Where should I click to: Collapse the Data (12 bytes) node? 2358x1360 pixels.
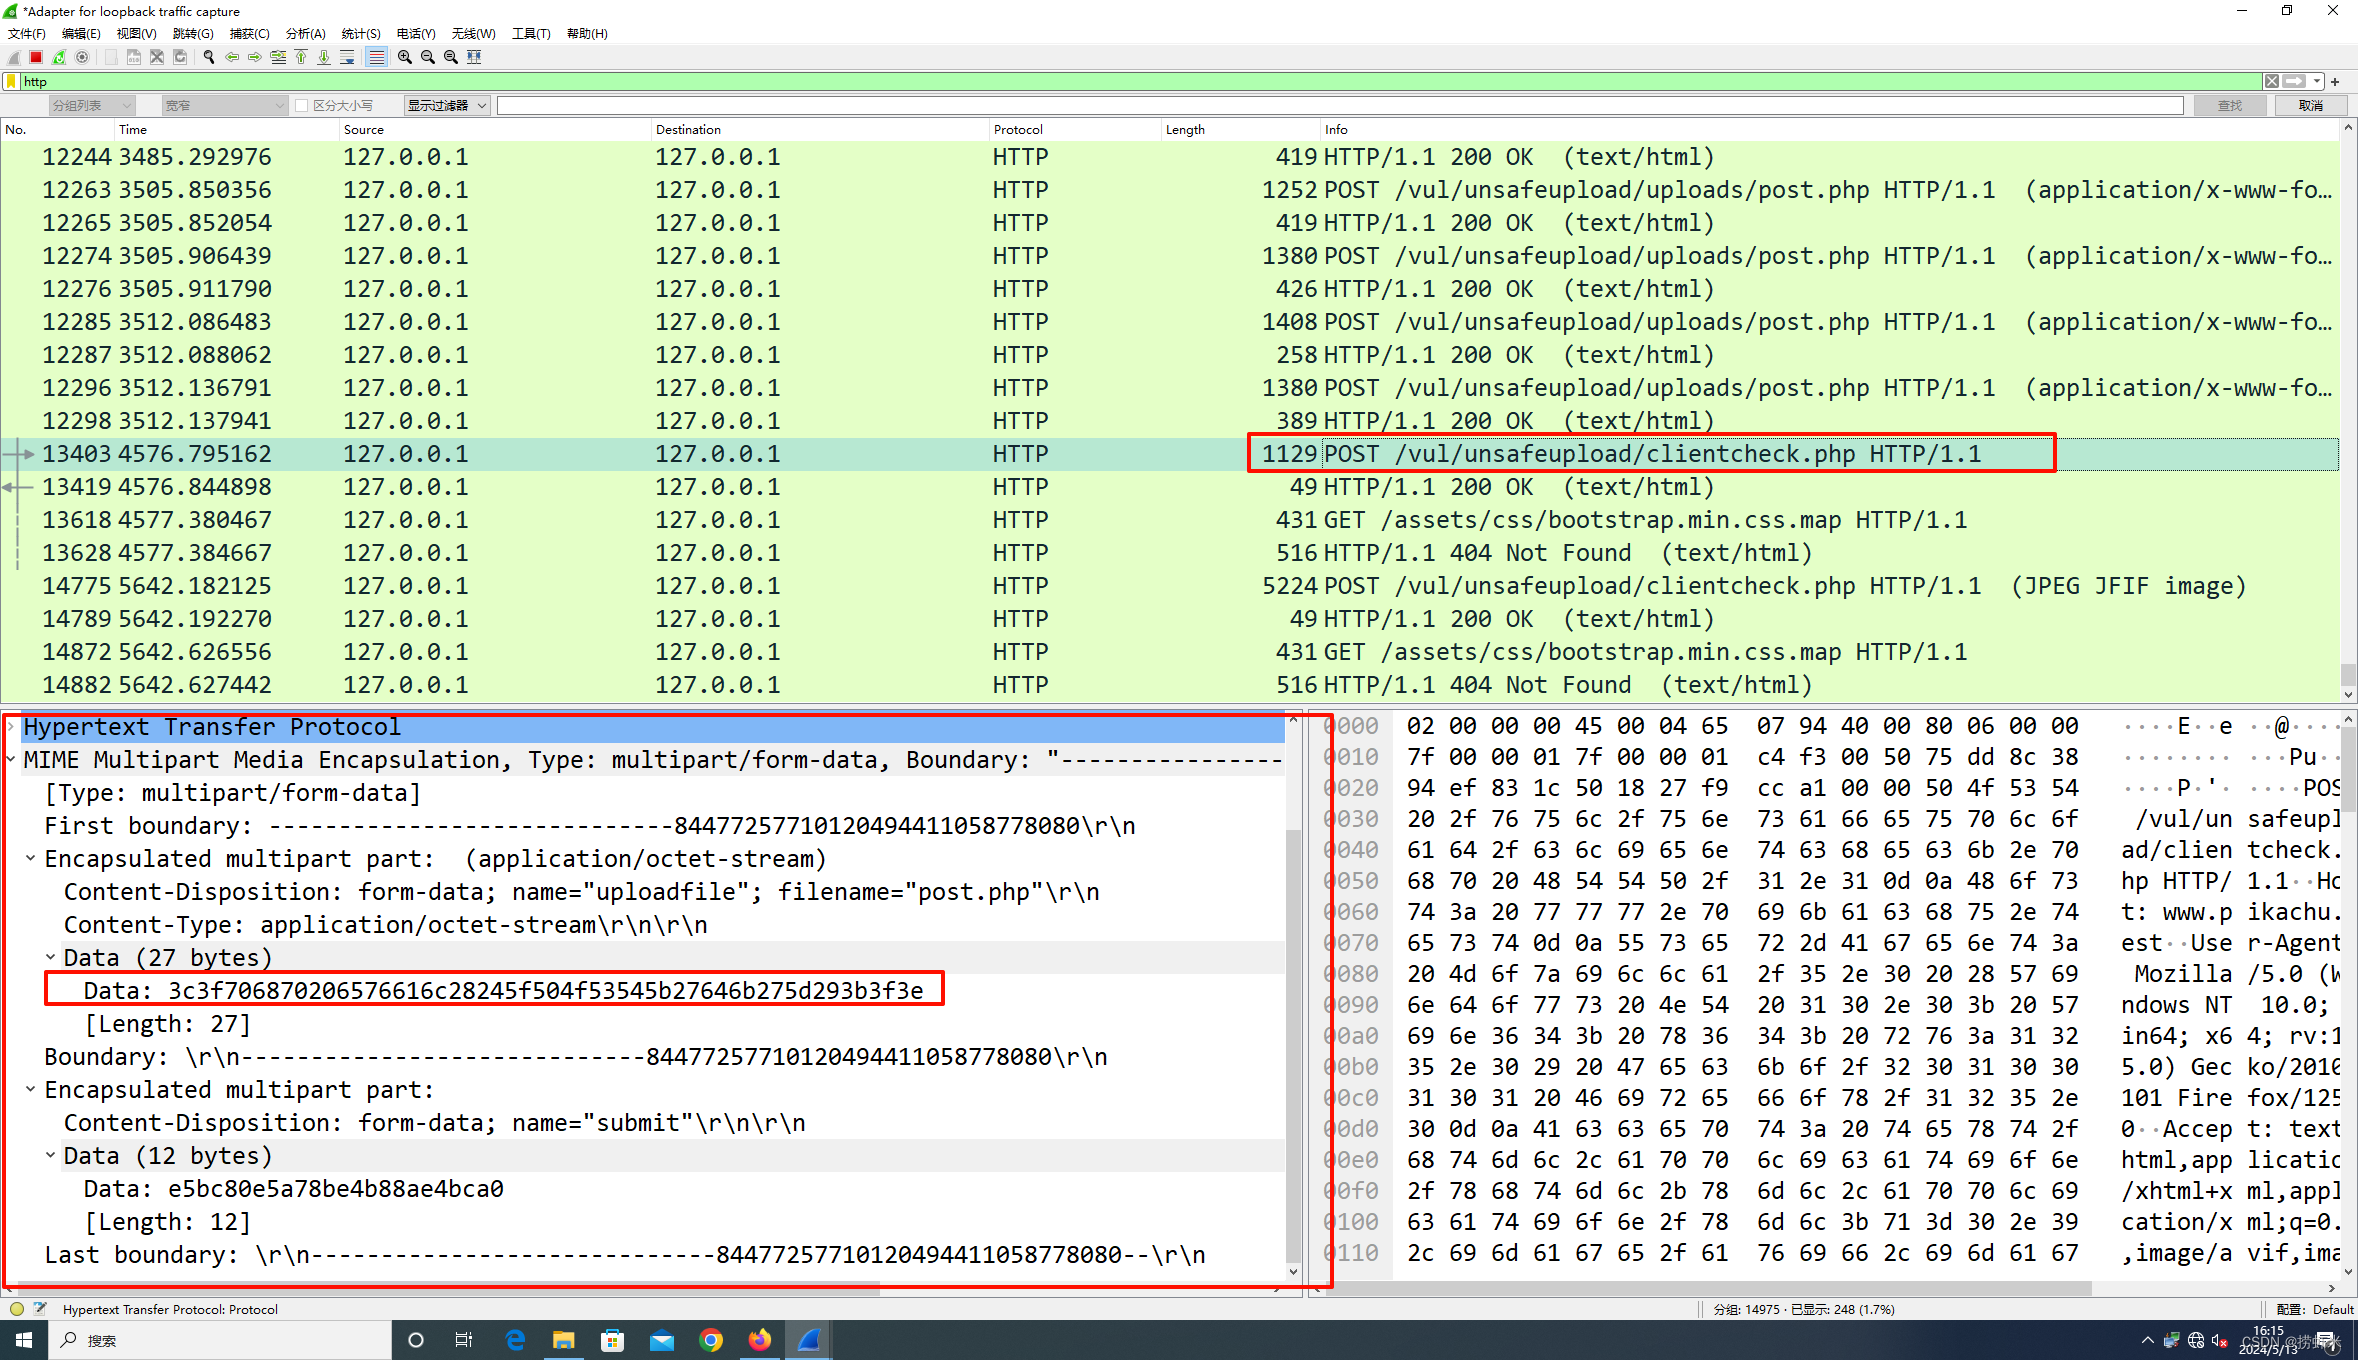tap(51, 1156)
